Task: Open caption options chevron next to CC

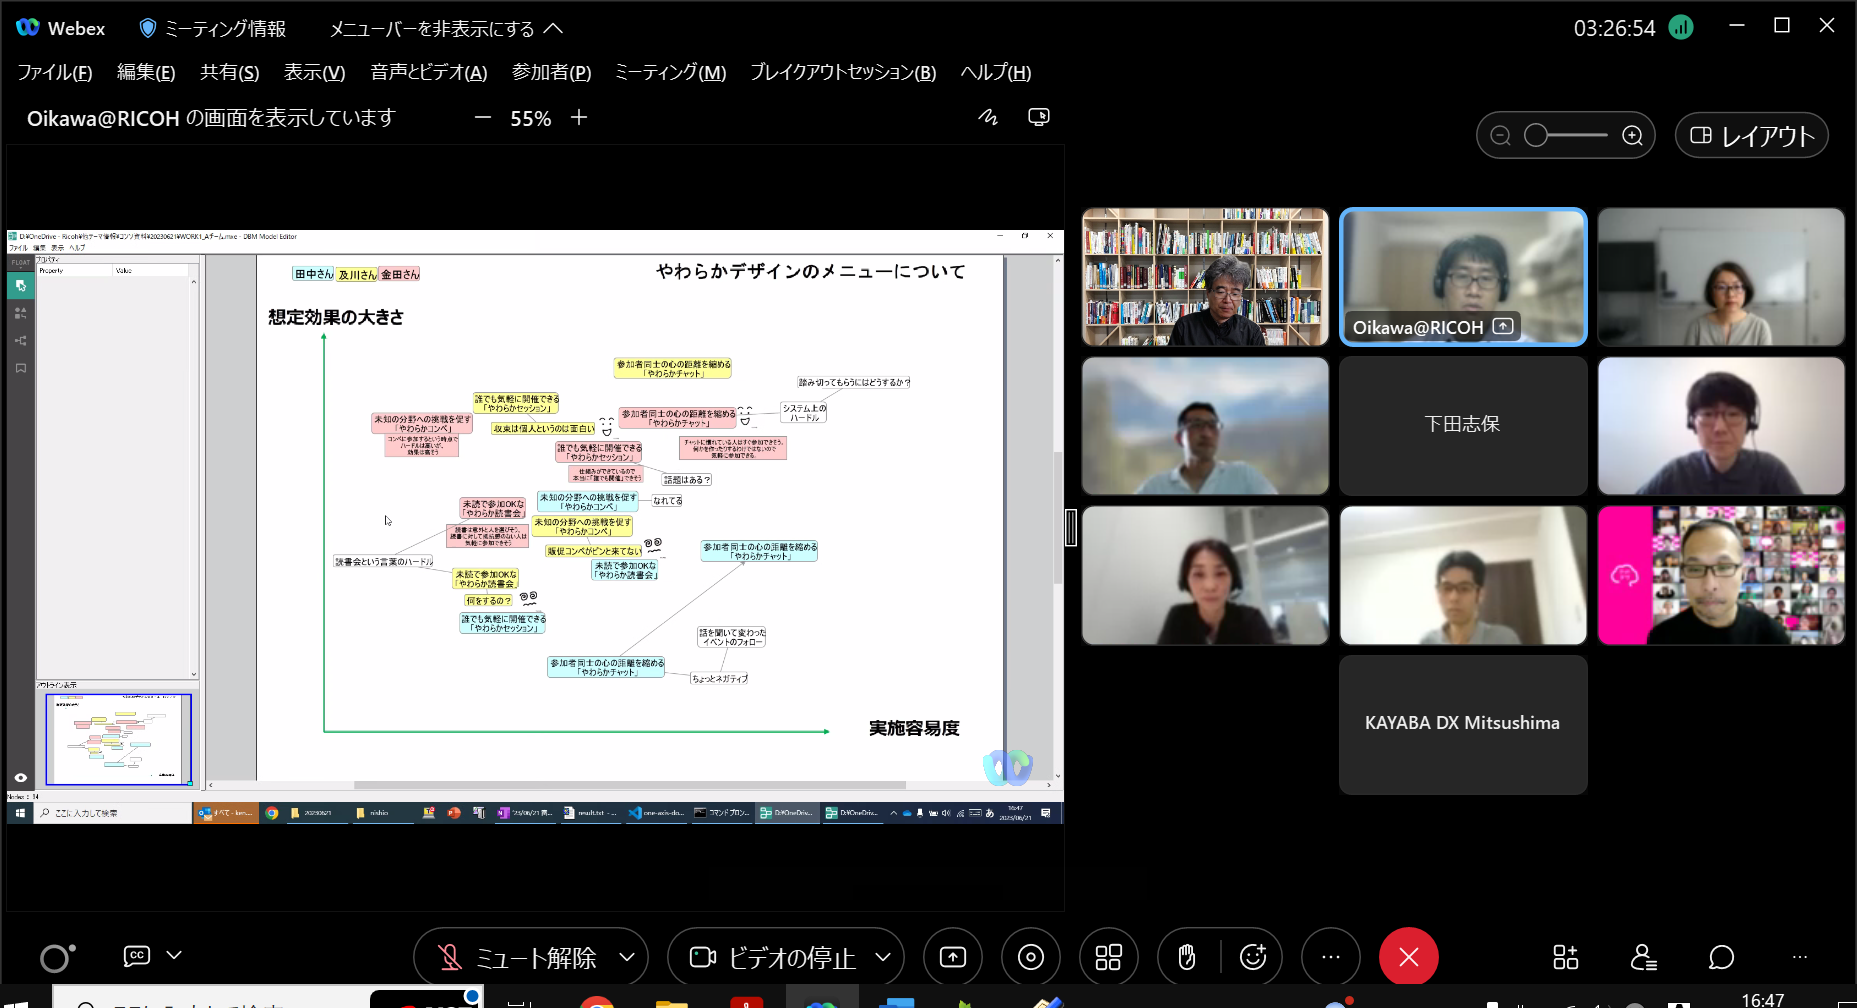Action: [174, 955]
